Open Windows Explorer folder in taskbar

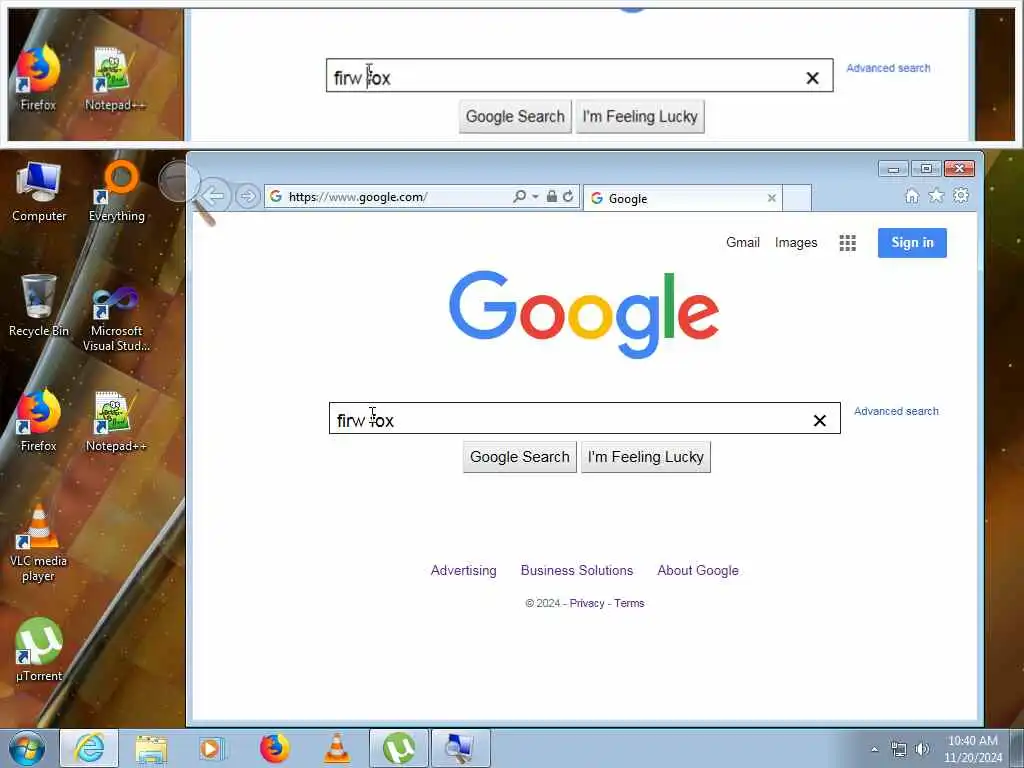pyautogui.click(x=152, y=748)
